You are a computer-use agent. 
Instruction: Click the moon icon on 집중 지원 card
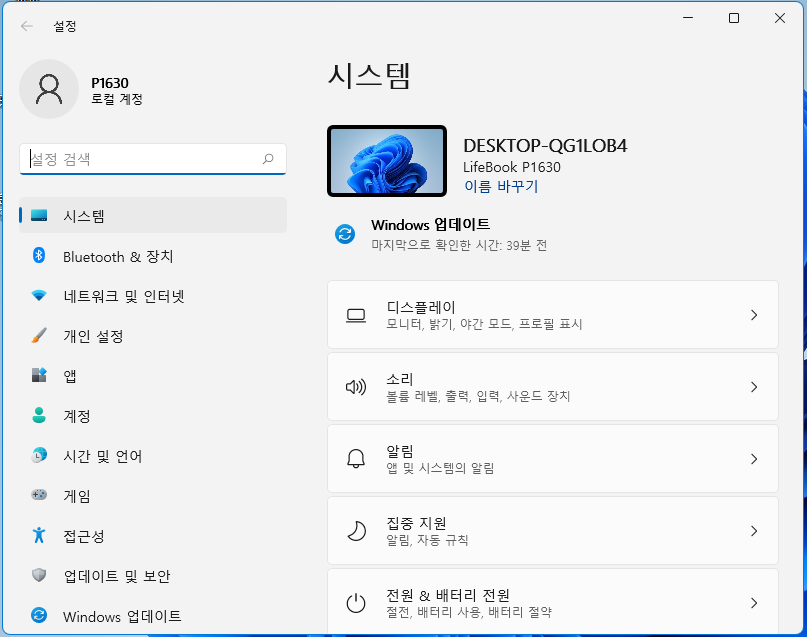point(356,530)
